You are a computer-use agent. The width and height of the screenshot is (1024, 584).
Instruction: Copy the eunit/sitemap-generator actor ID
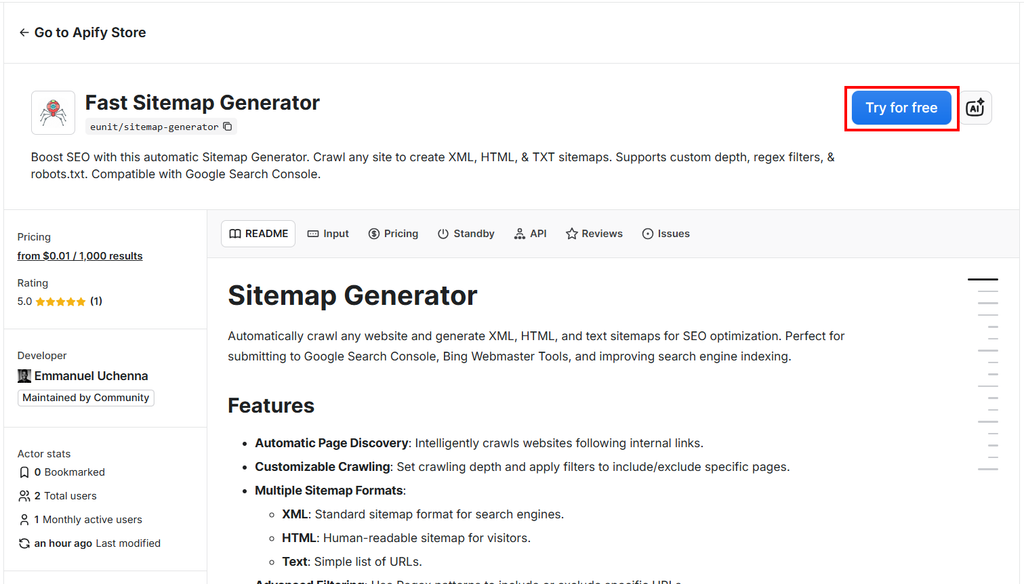point(227,127)
